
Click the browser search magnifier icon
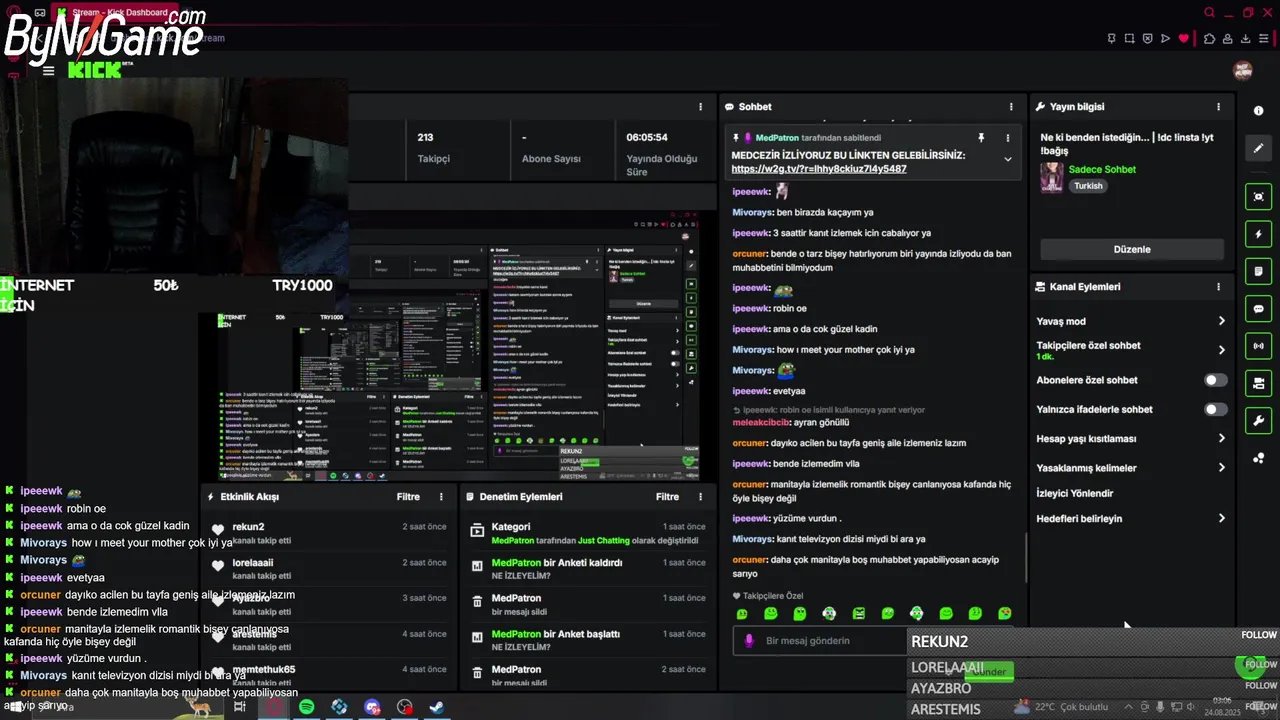click(1209, 13)
